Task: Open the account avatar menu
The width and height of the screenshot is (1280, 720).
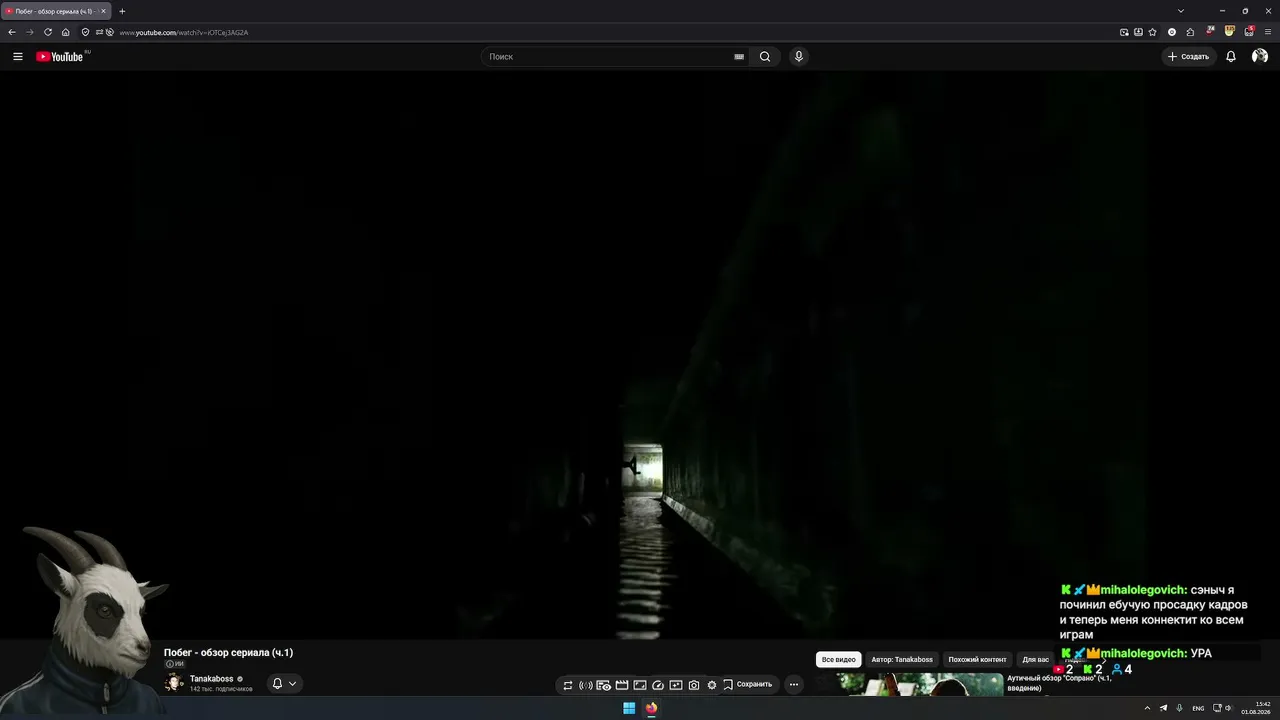Action: tap(1260, 57)
